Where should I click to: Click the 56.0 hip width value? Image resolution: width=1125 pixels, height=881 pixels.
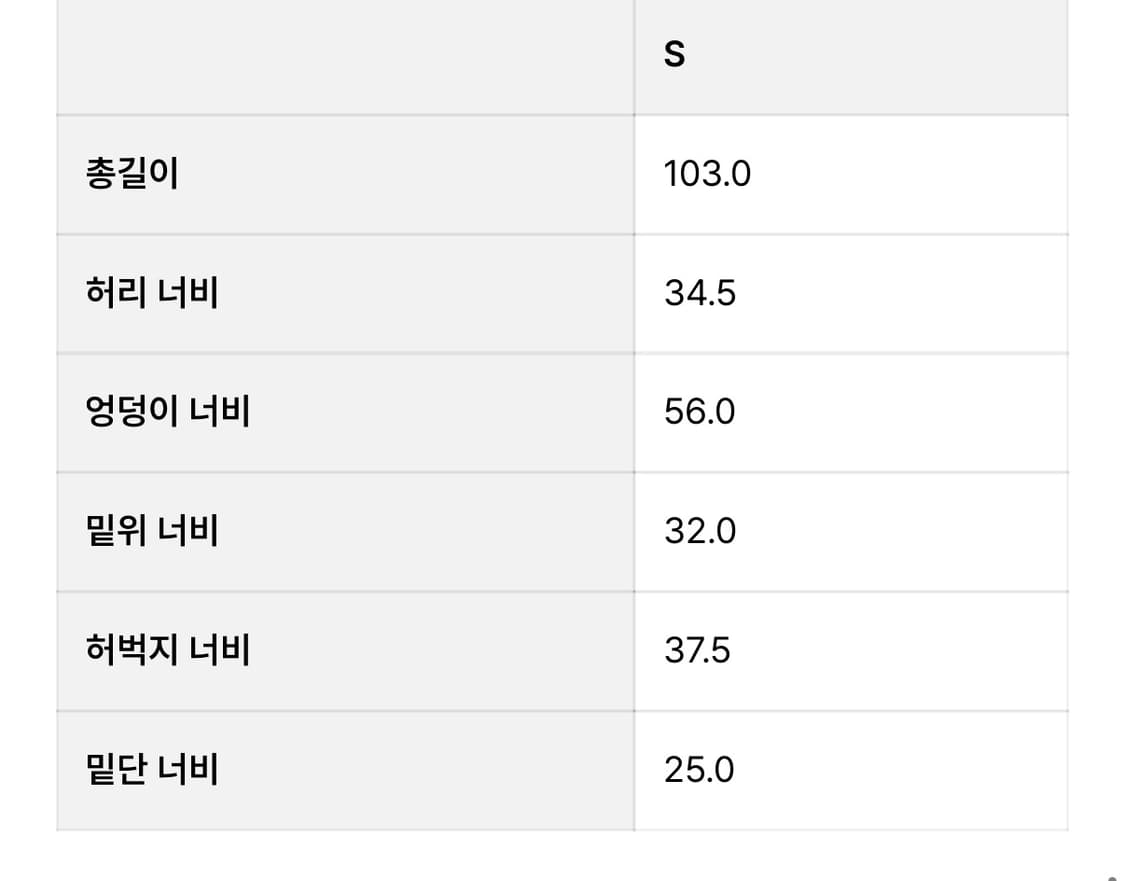pos(700,412)
